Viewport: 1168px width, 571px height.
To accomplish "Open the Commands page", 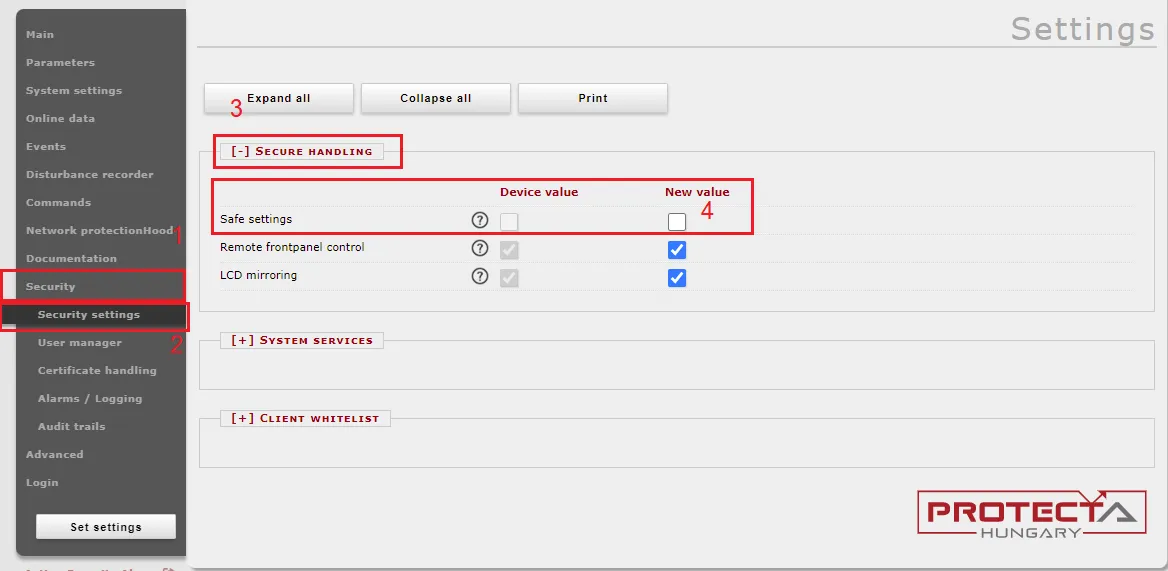I will 58,202.
